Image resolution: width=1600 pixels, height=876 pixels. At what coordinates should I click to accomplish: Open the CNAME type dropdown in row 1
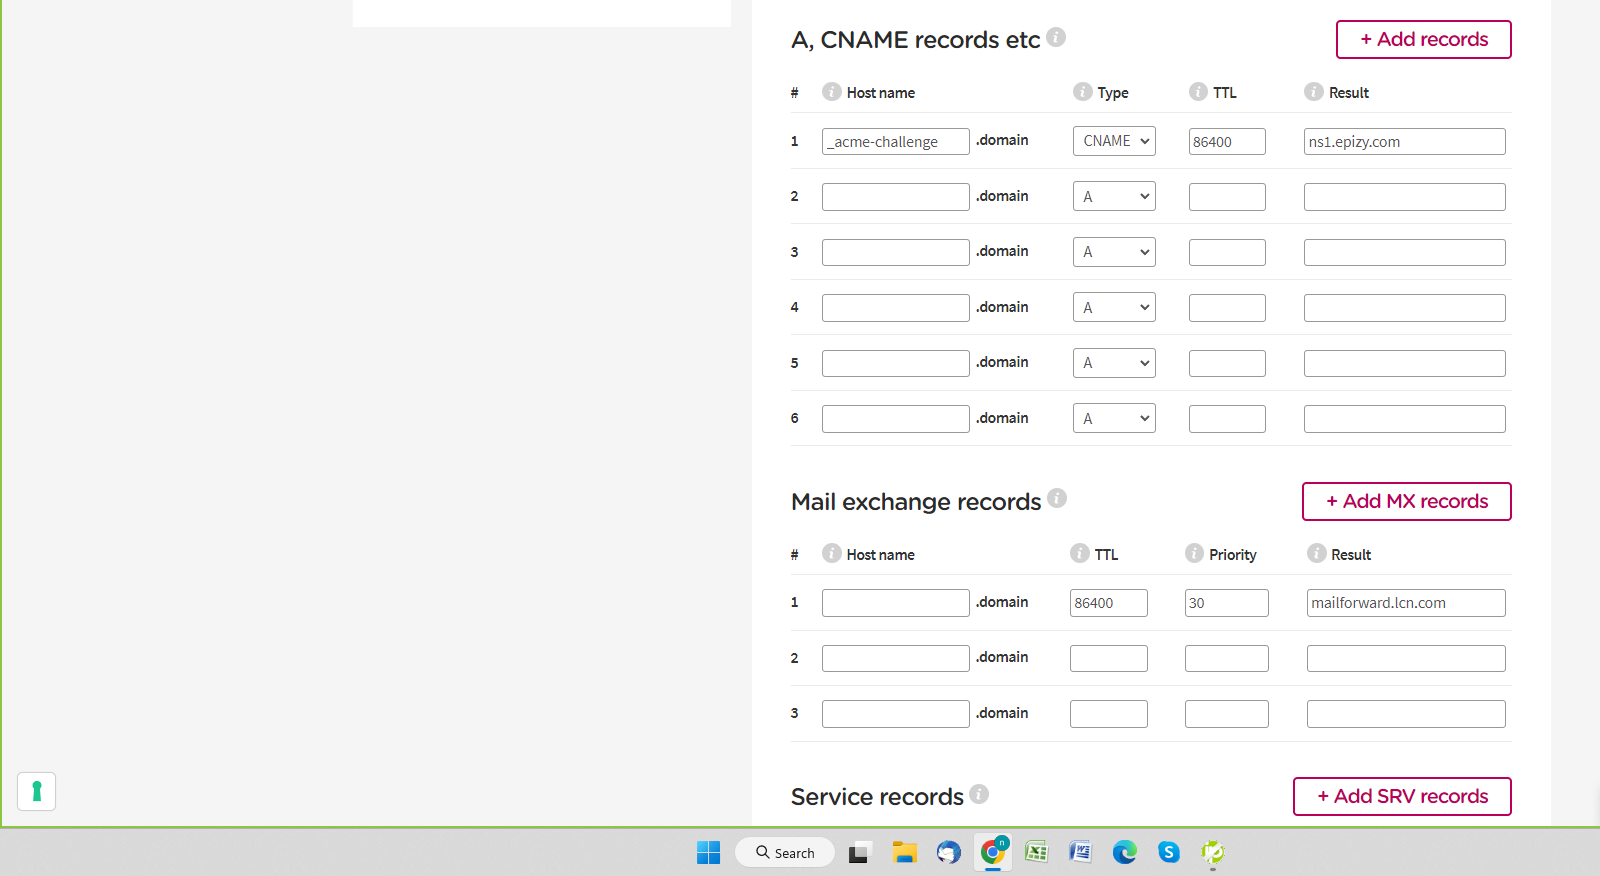coord(1114,141)
